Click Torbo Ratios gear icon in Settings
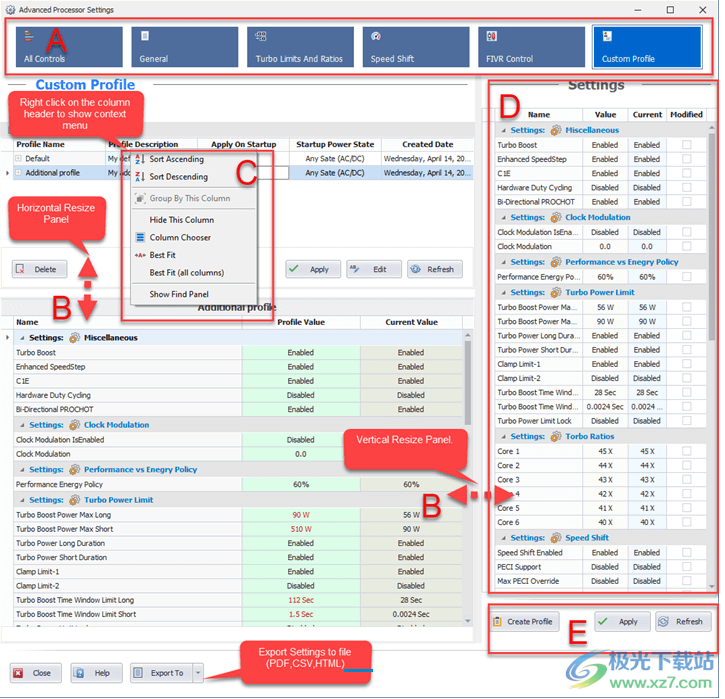 pyautogui.click(x=556, y=436)
